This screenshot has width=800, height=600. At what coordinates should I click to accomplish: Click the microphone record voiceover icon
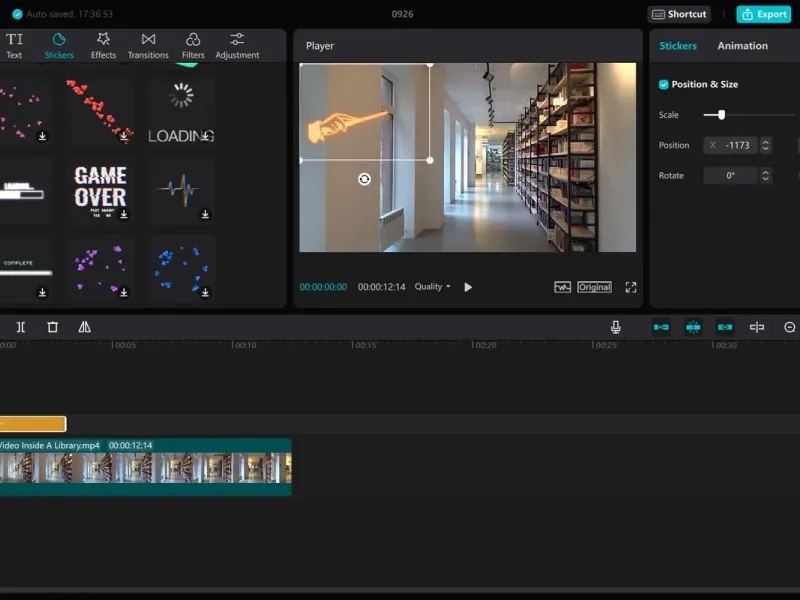click(x=616, y=327)
